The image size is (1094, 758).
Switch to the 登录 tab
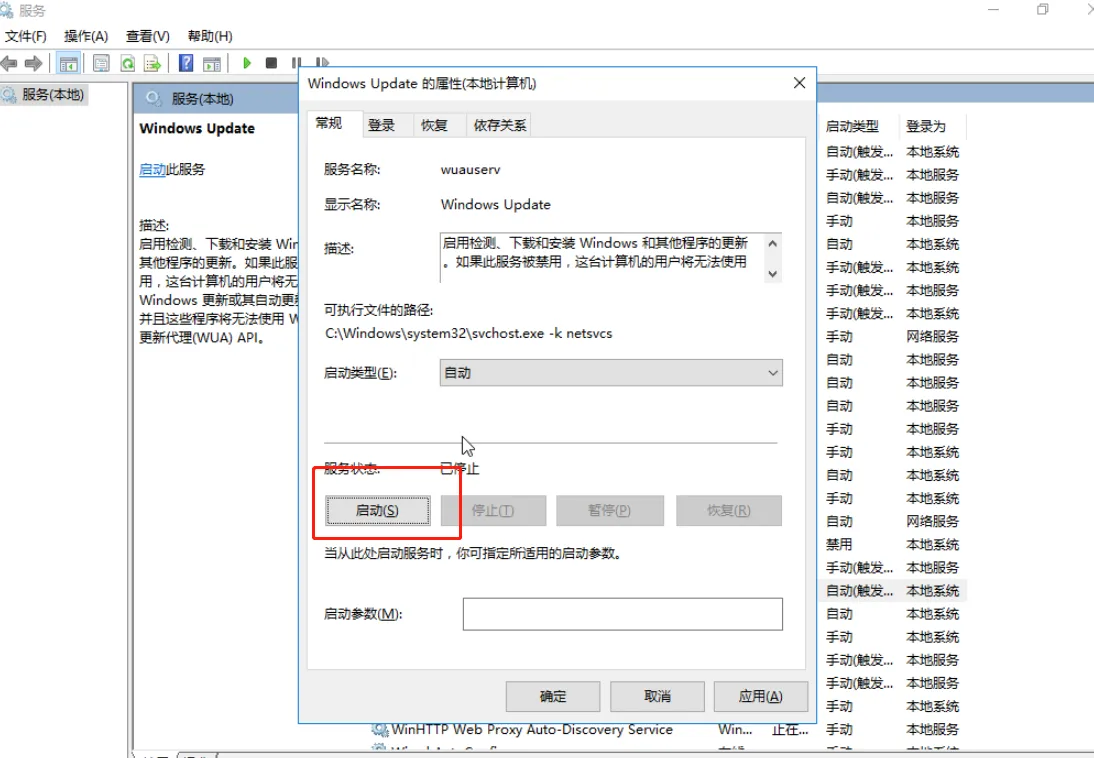point(383,124)
